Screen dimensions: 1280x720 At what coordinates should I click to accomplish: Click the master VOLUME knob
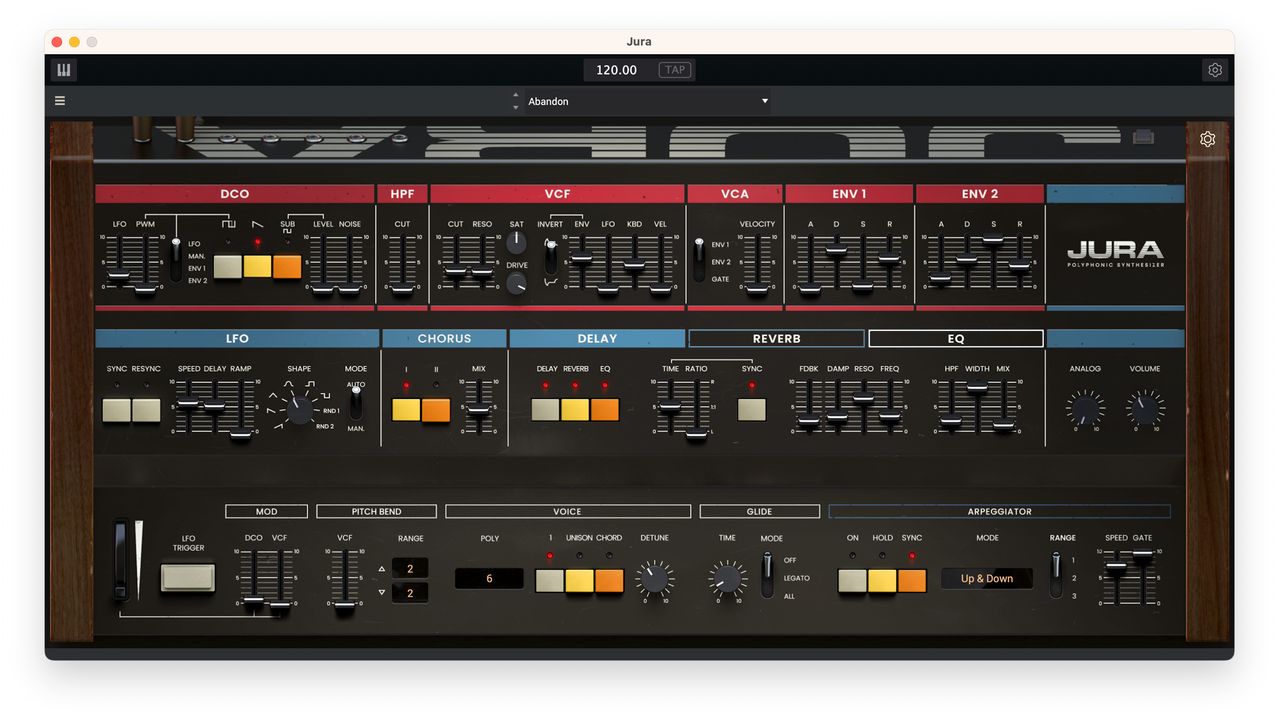[x=1145, y=408]
